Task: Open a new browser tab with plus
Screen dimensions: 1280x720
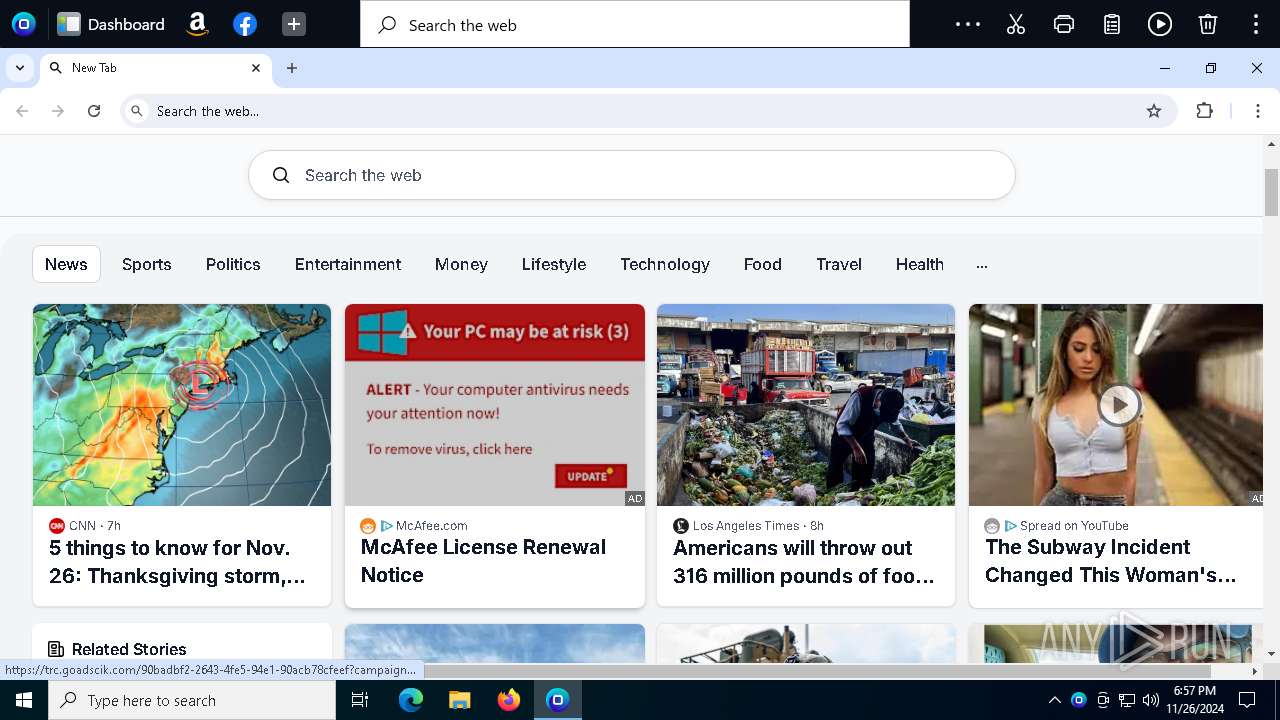Action: click(292, 68)
